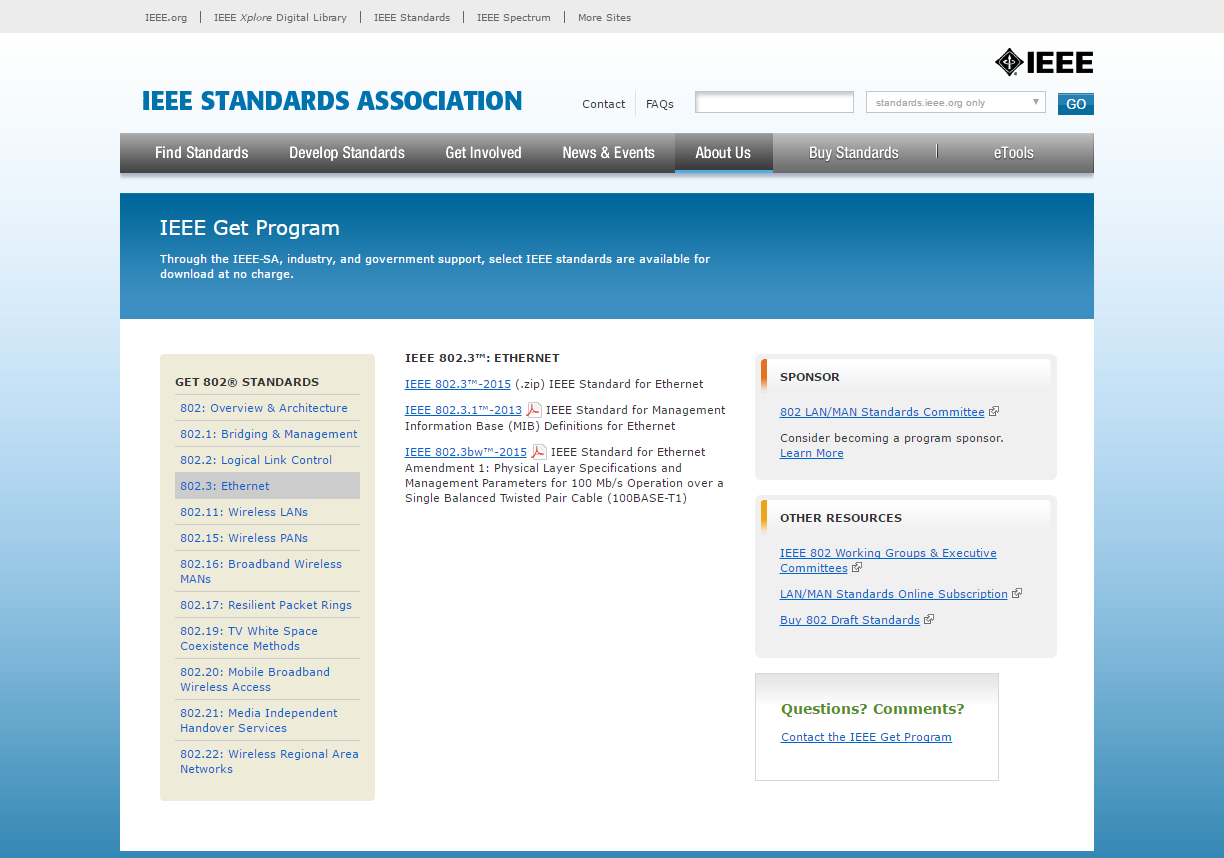Select 802.17: Resilient Packet Rings
The width and height of the screenshot is (1224, 858).
[266, 605]
